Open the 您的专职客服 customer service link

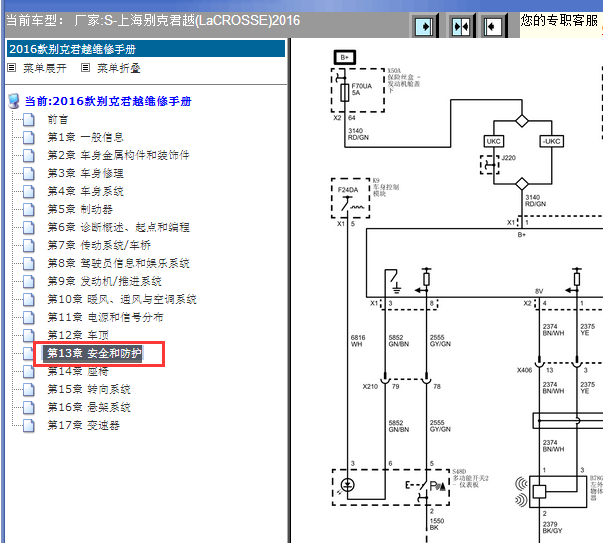(560, 20)
